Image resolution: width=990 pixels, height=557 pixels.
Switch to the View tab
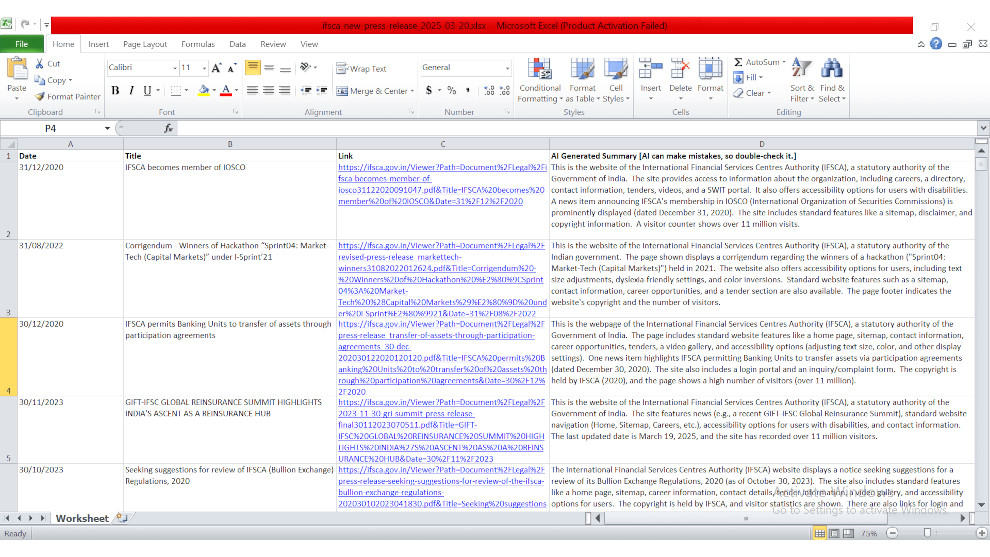point(309,44)
